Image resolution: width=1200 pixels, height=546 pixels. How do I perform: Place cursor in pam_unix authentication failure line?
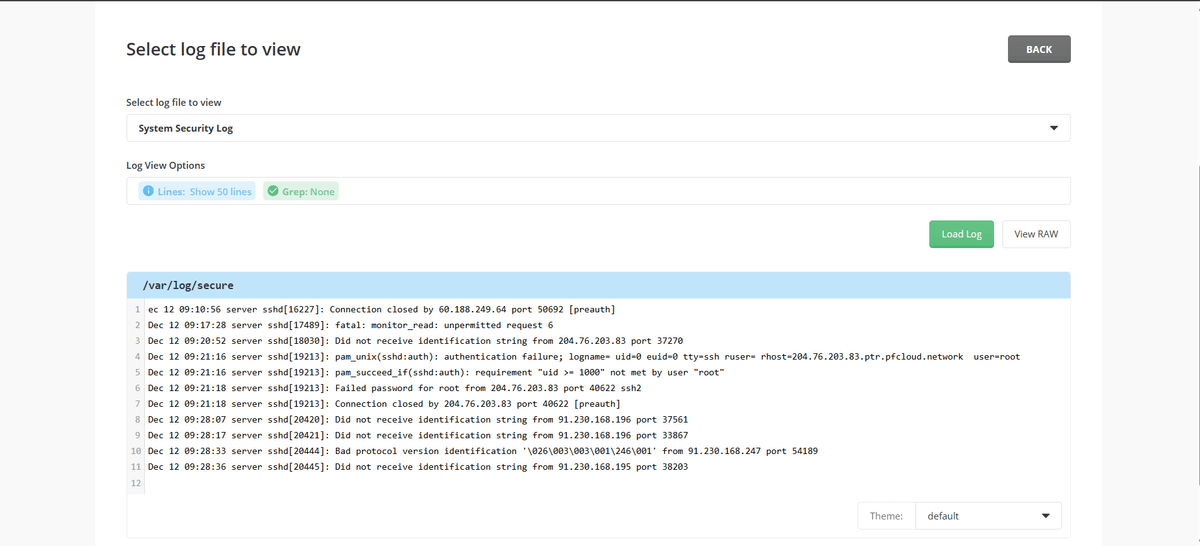tap(583, 356)
